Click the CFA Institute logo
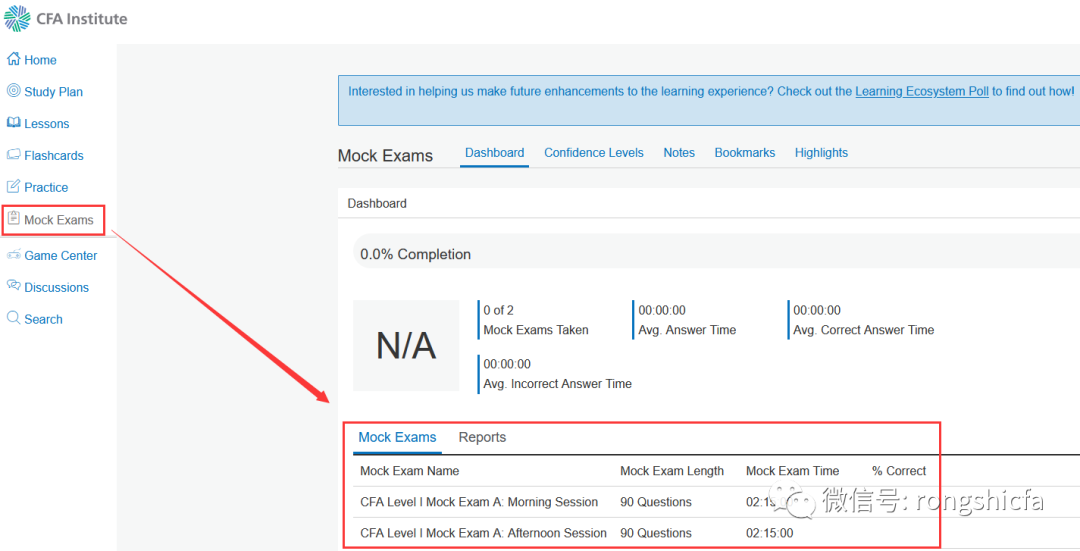1080x551 pixels. click(66, 19)
